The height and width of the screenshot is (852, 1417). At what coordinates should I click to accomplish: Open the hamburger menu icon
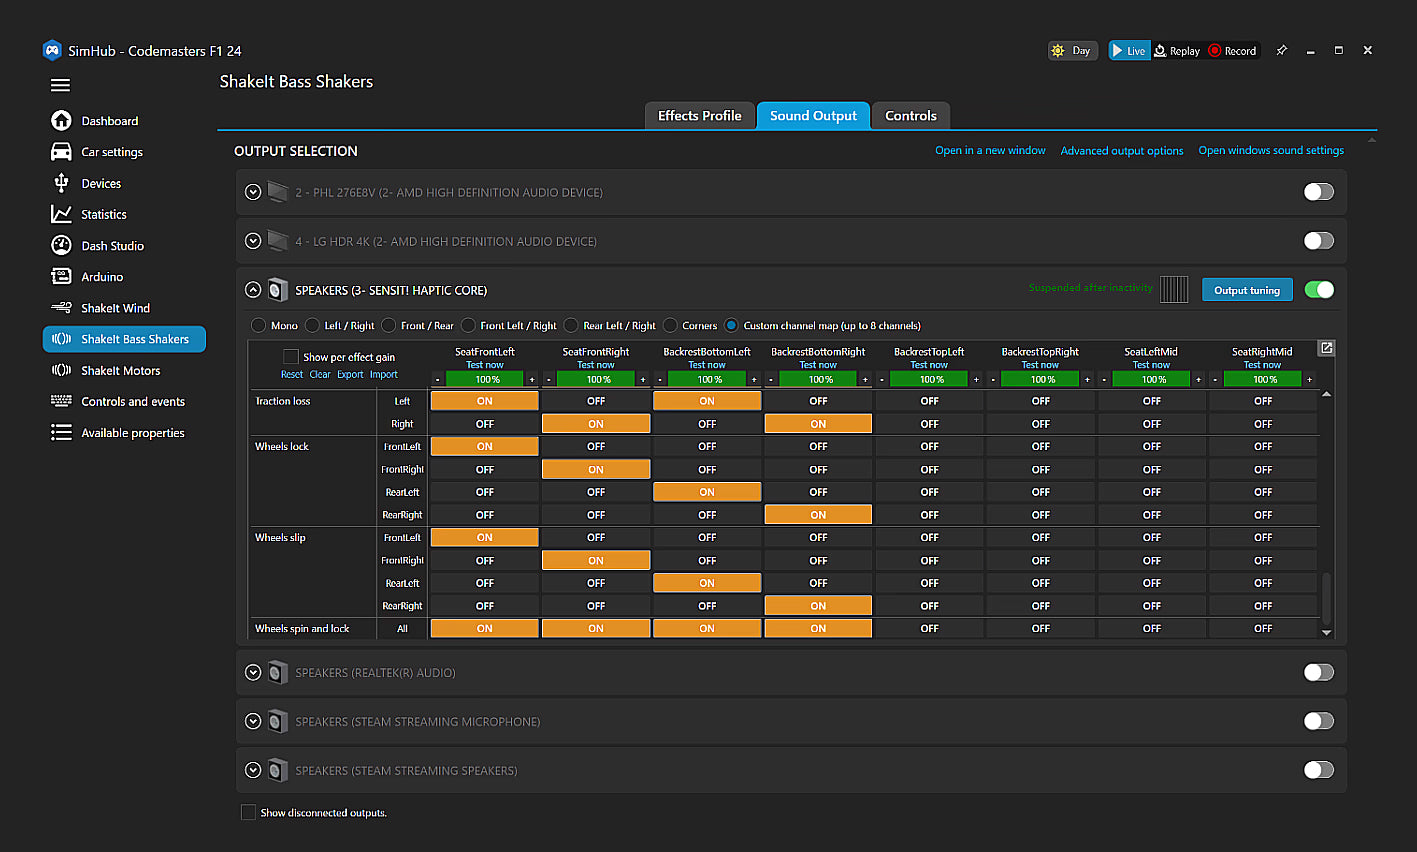click(60, 85)
